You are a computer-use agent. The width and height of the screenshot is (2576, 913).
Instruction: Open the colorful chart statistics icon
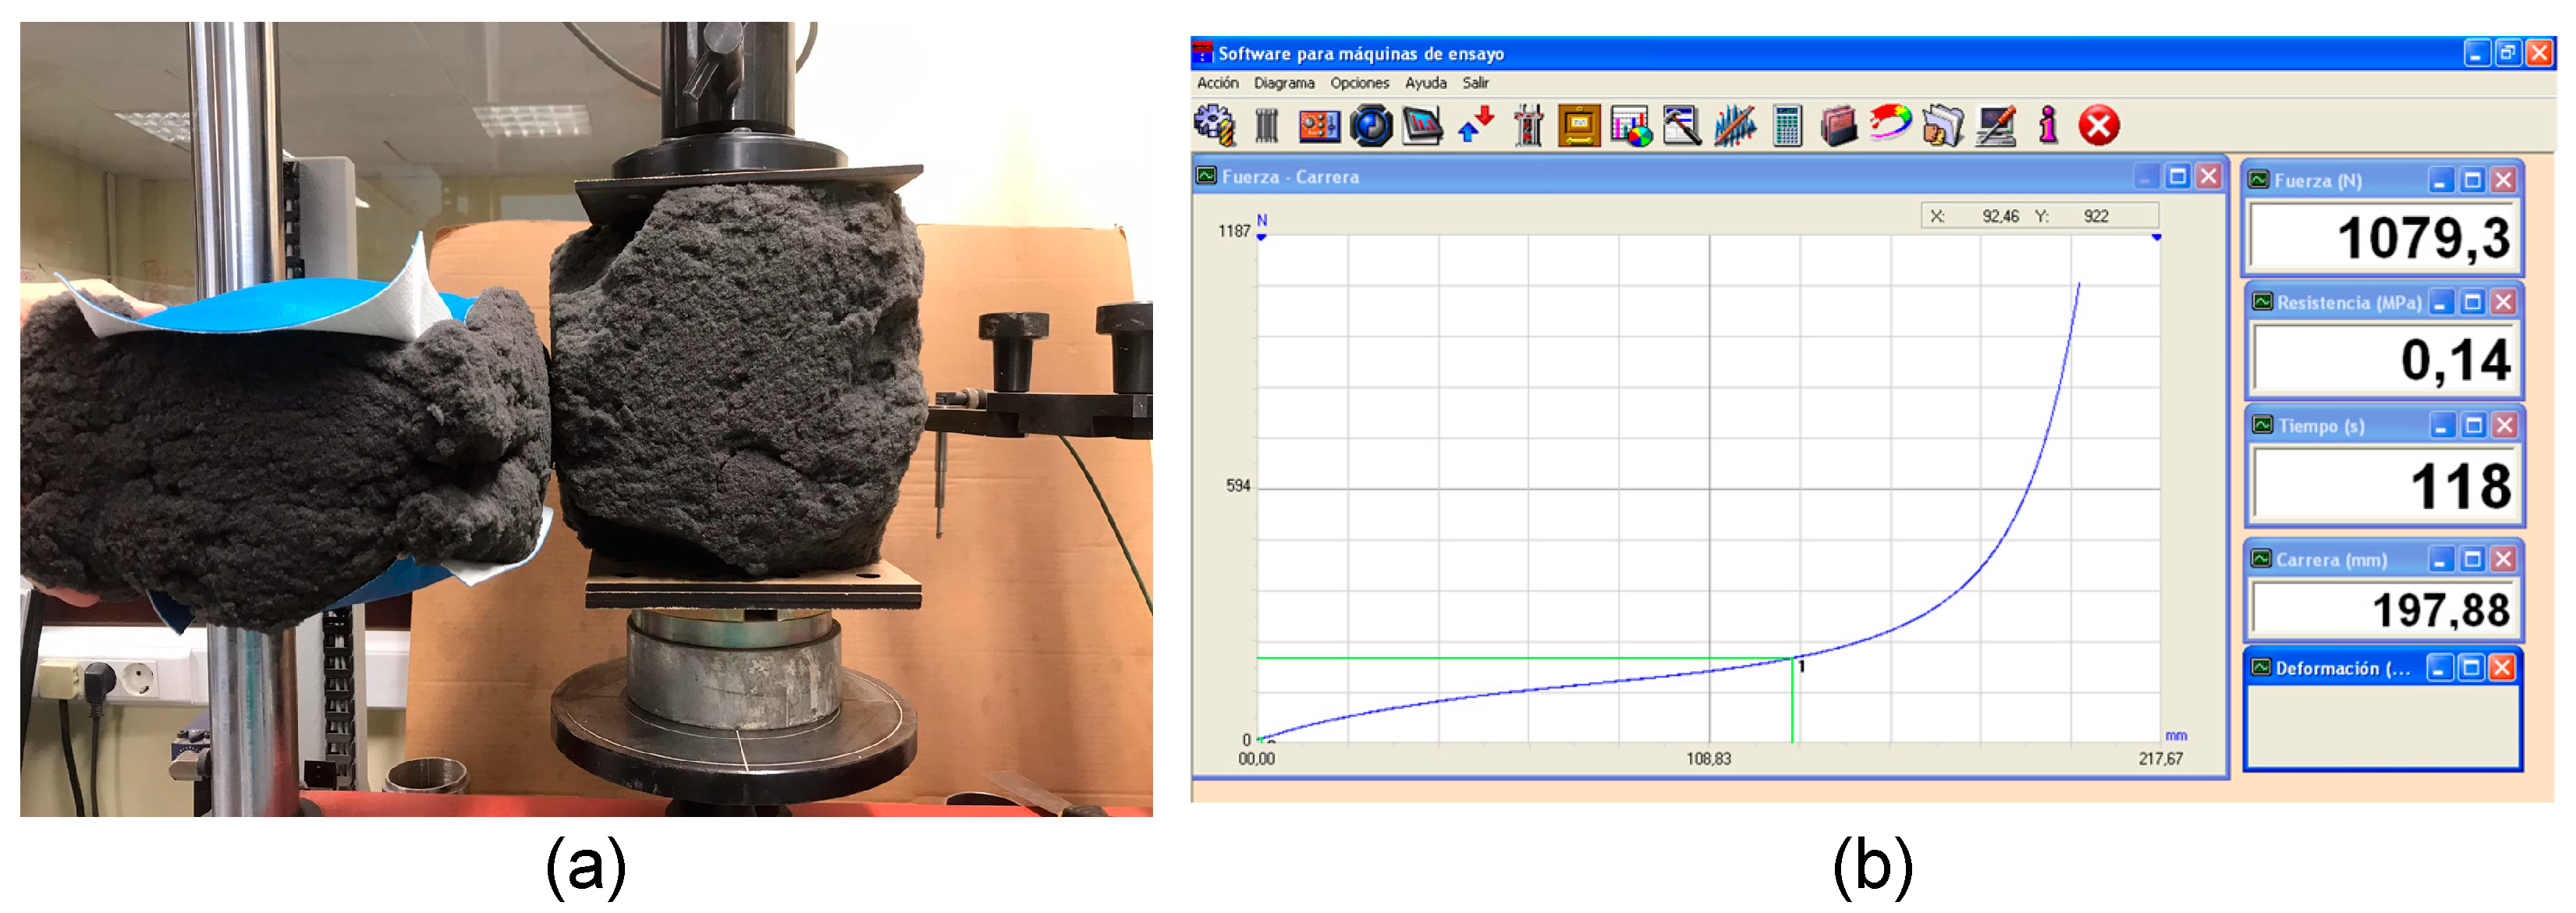tap(1631, 126)
